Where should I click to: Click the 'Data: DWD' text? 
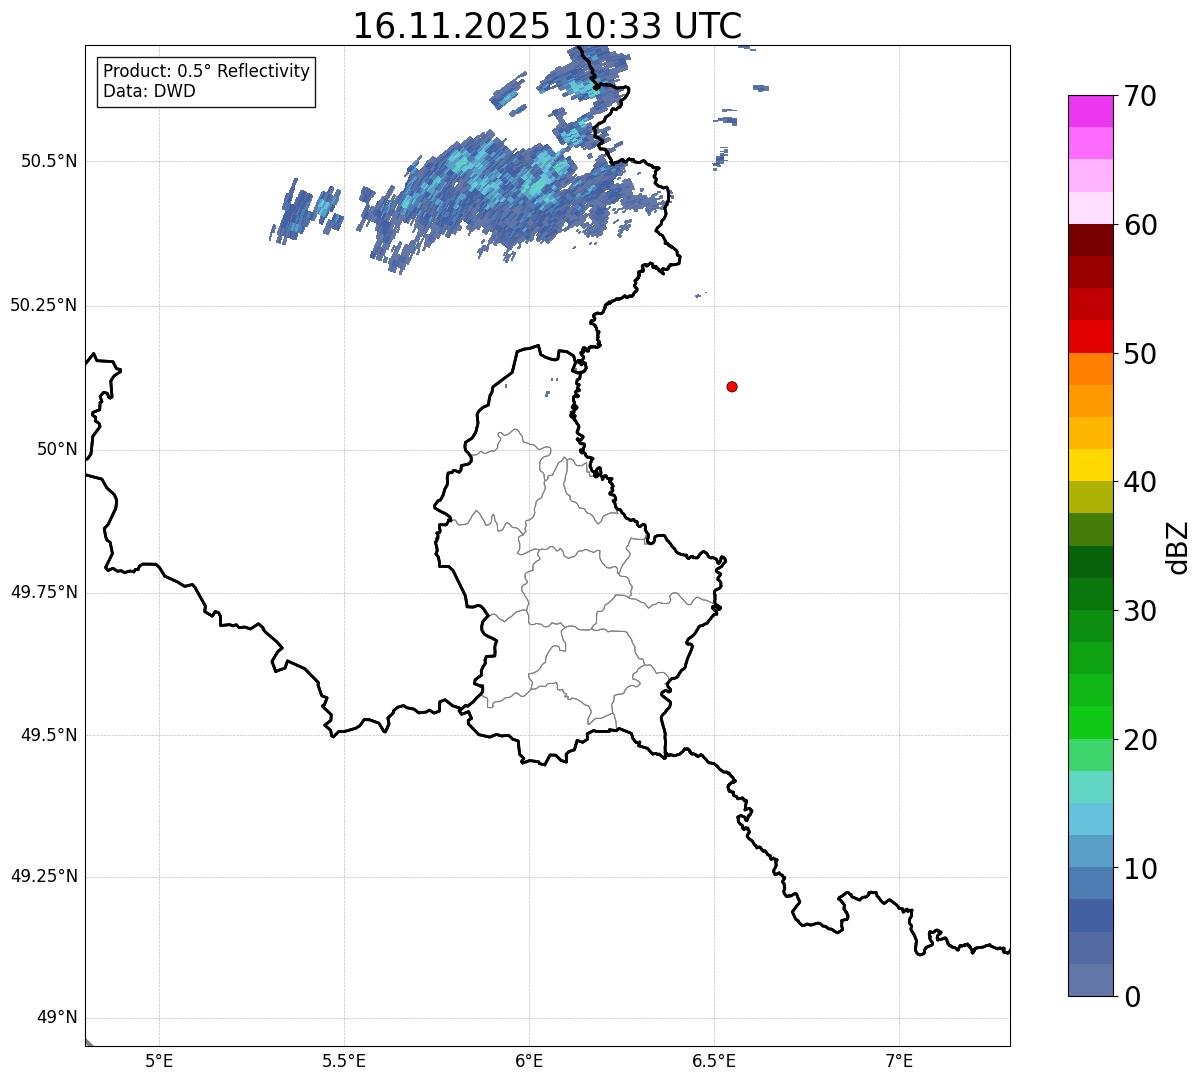click(149, 92)
